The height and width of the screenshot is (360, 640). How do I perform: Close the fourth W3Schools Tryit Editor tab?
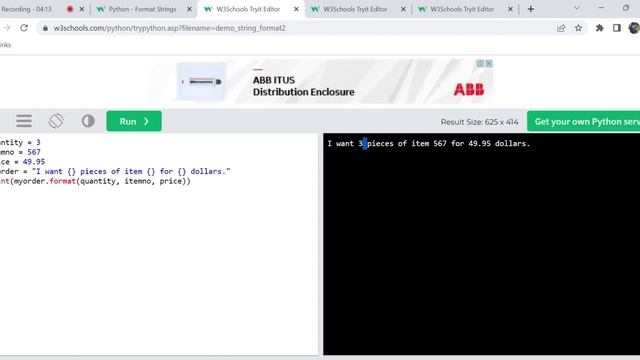510,9
